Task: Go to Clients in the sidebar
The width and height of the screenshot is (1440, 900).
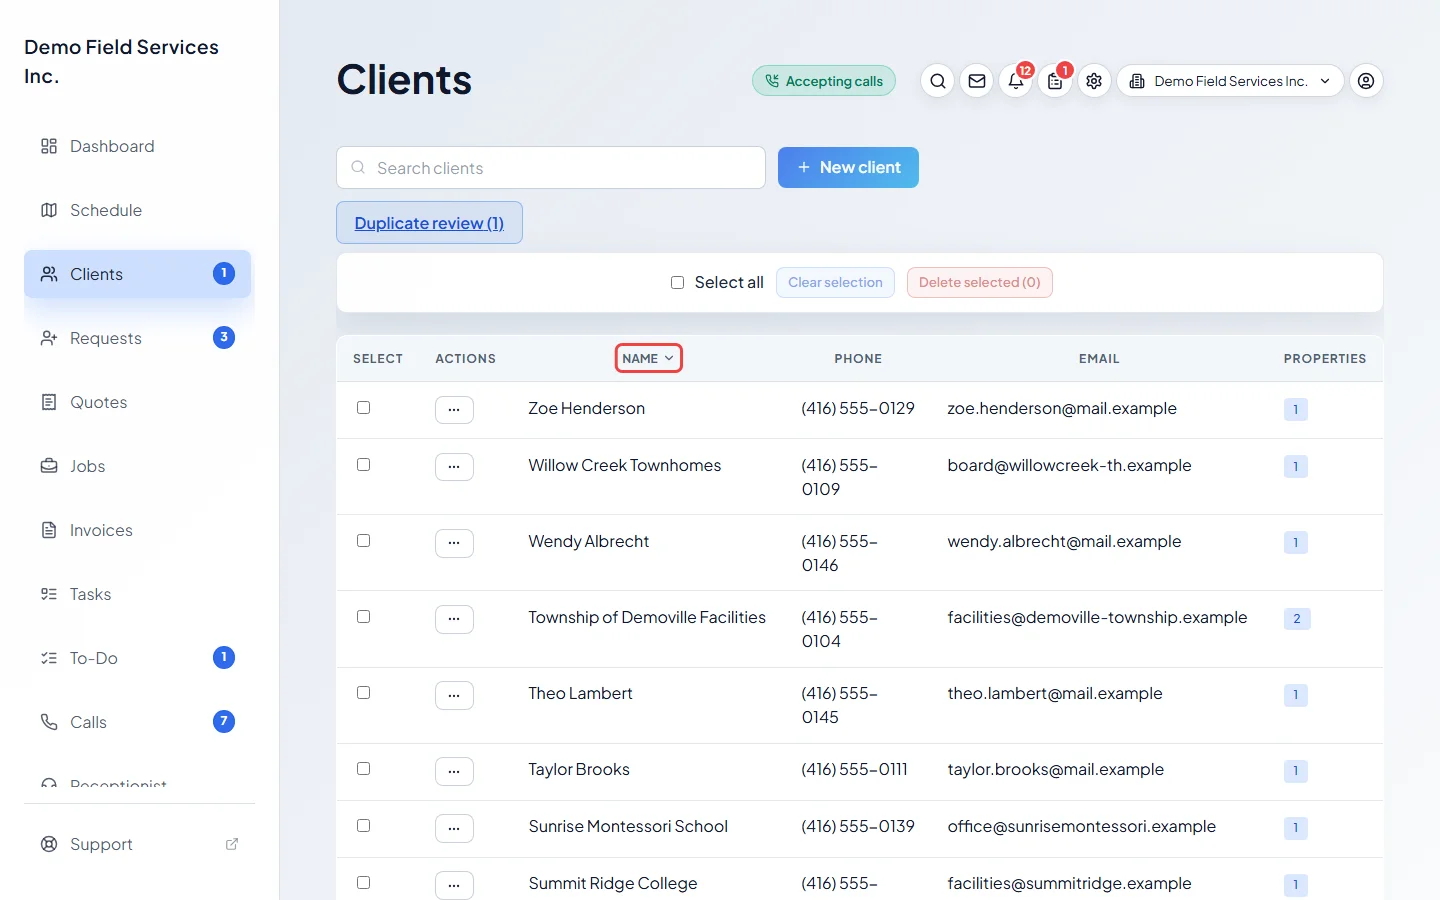Action: coord(138,274)
